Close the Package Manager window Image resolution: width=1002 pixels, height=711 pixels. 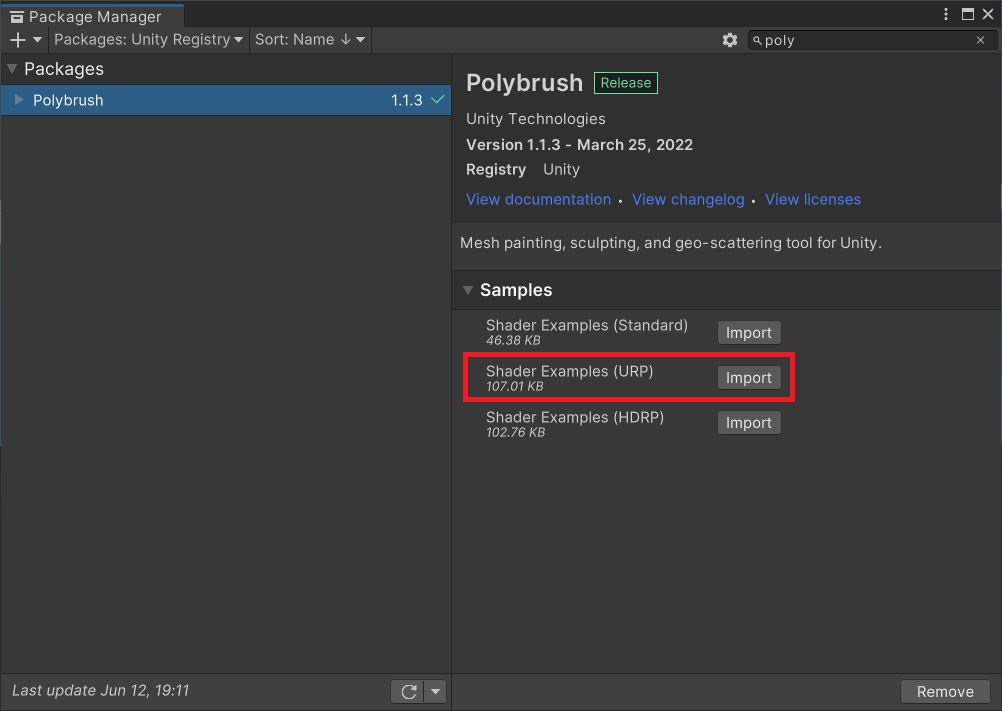[x=987, y=14]
